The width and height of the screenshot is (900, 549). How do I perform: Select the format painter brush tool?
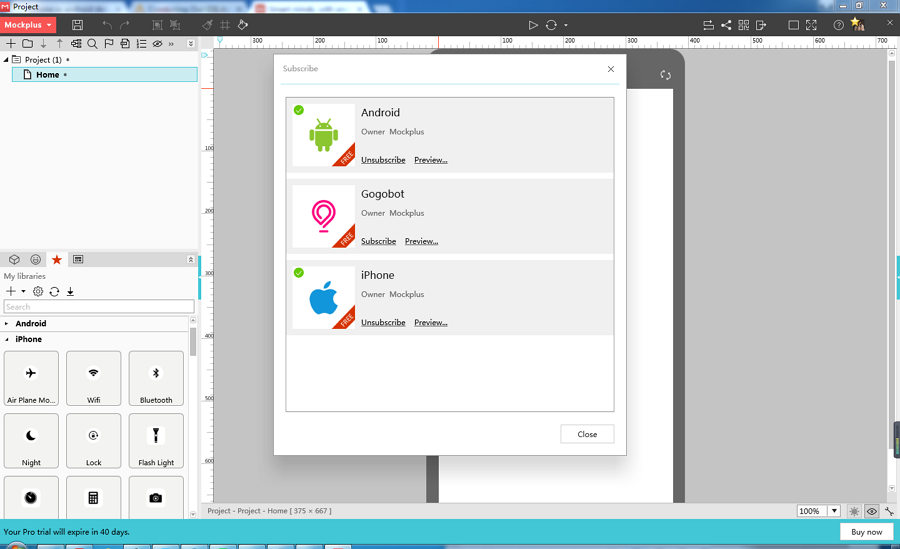pyautogui.click(x=207, y=25)
